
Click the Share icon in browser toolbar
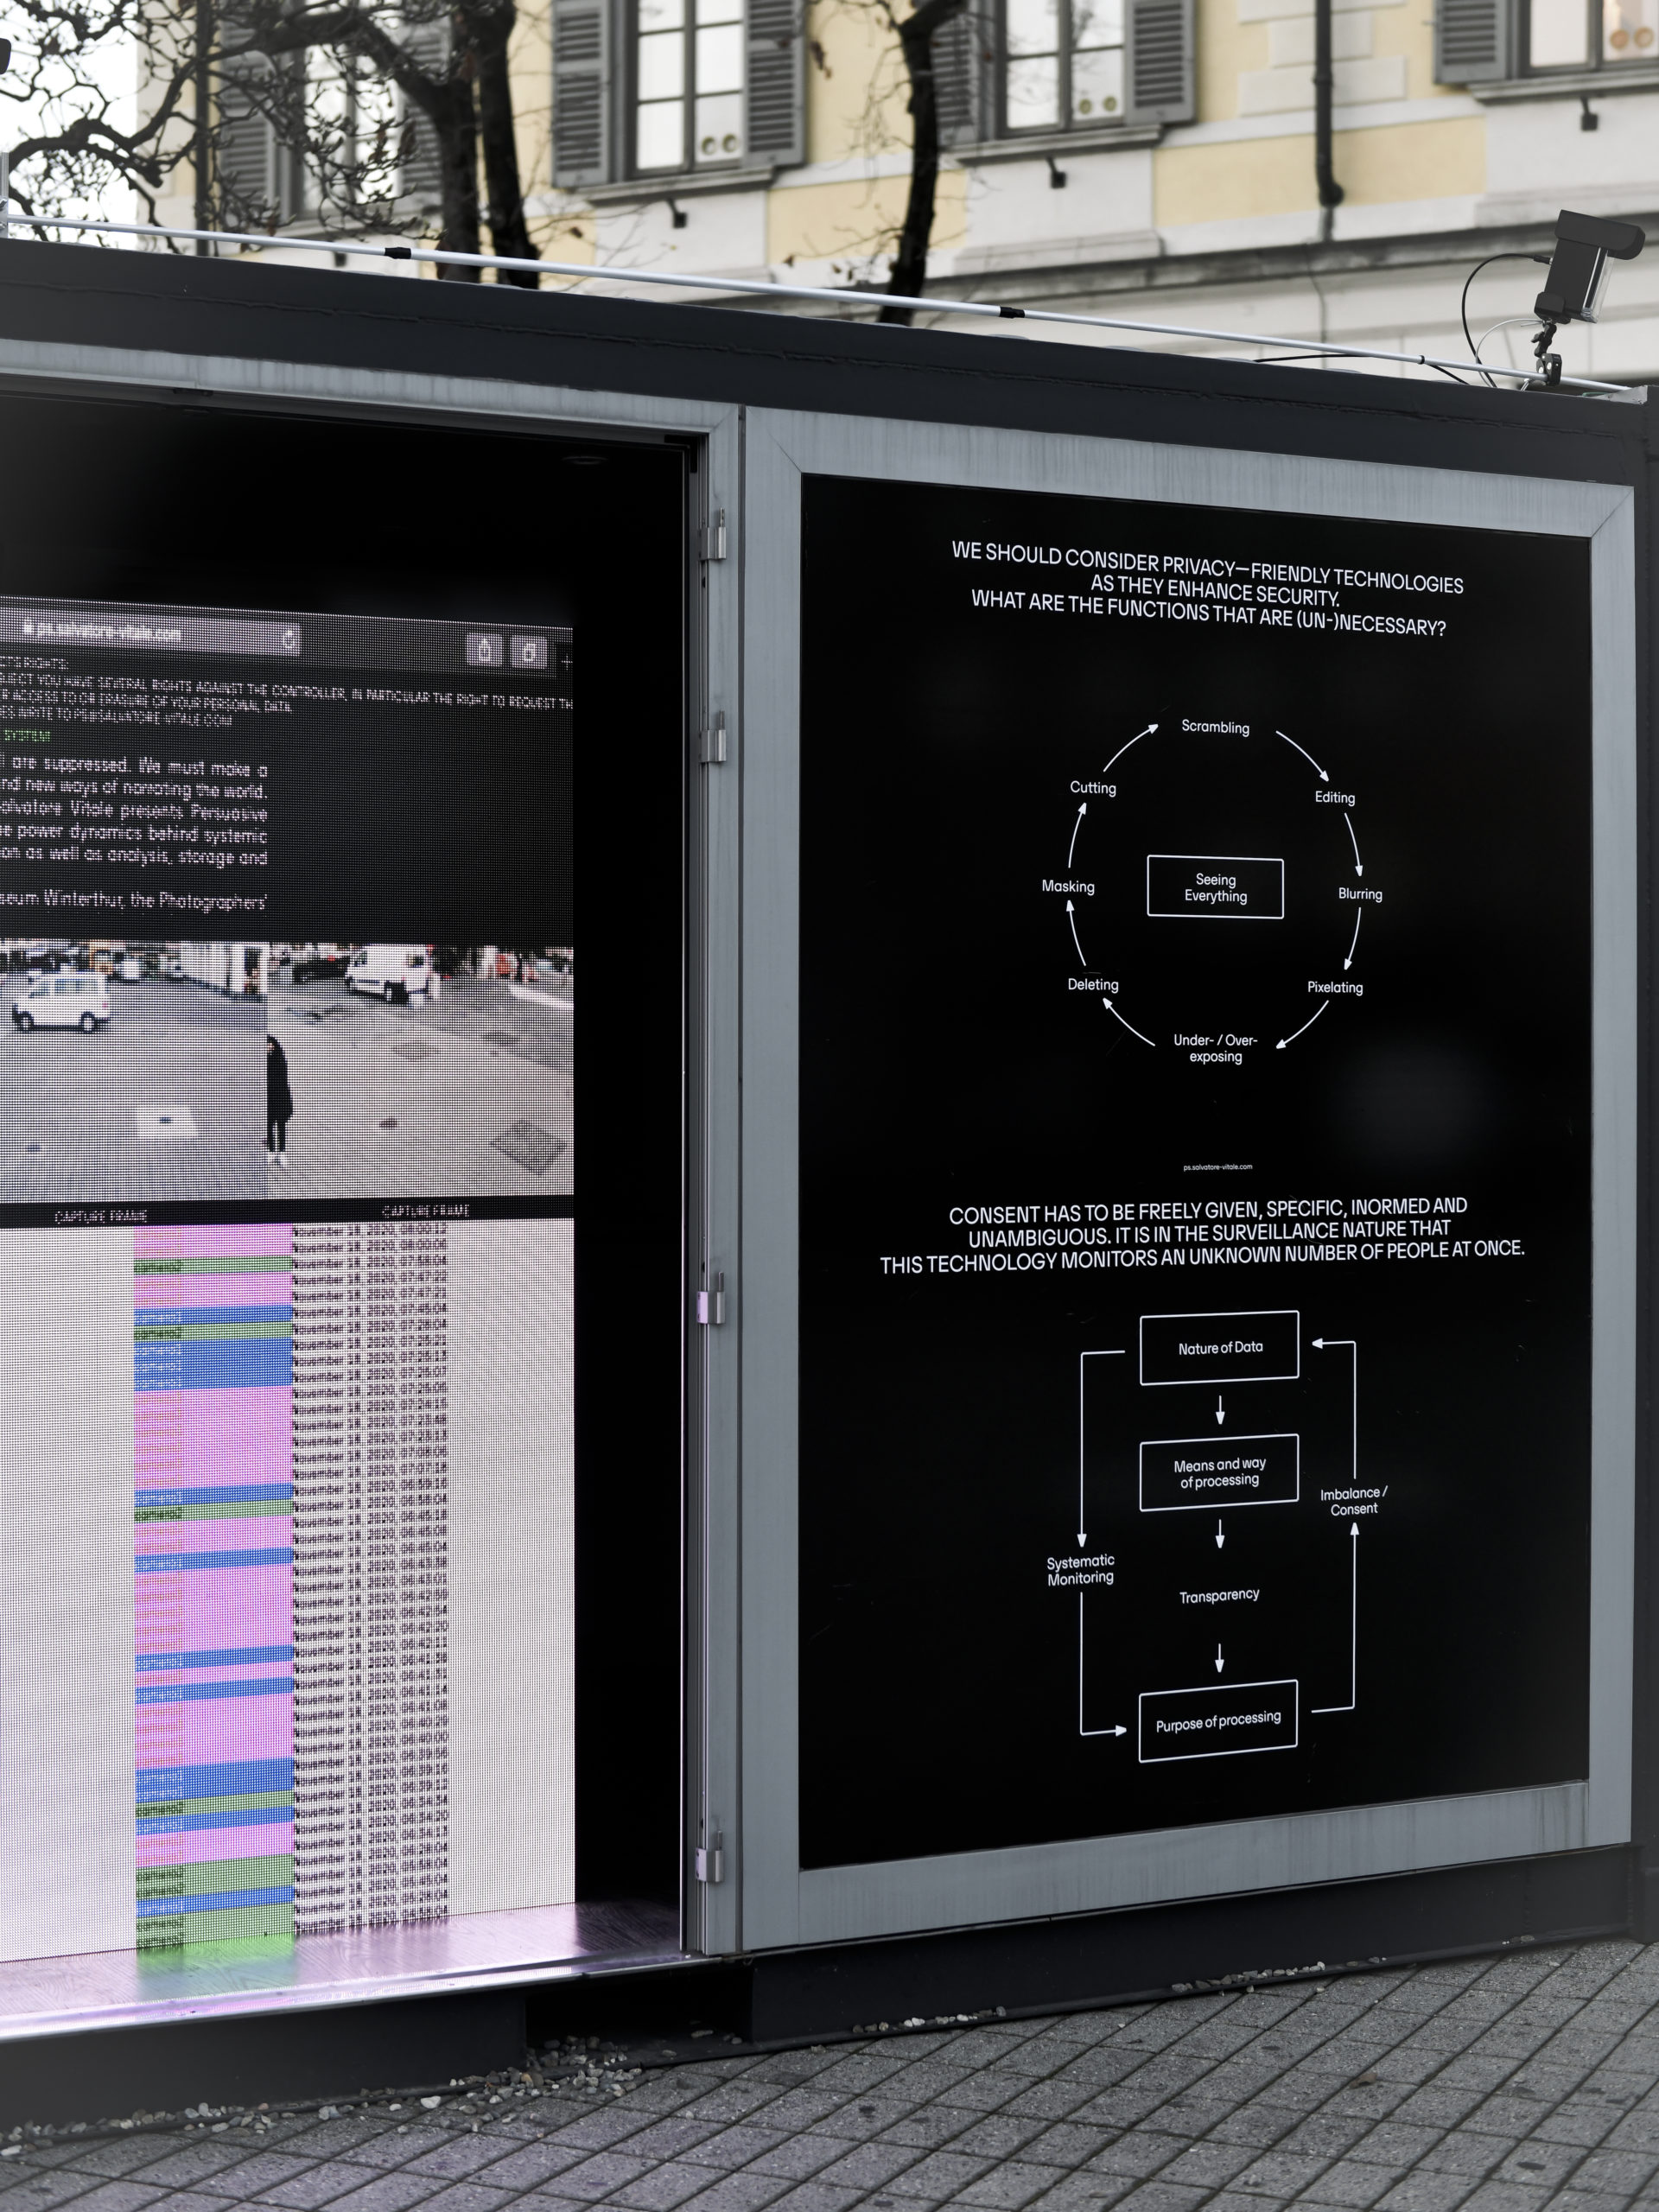pyautogui.click(x=484, y=651)
